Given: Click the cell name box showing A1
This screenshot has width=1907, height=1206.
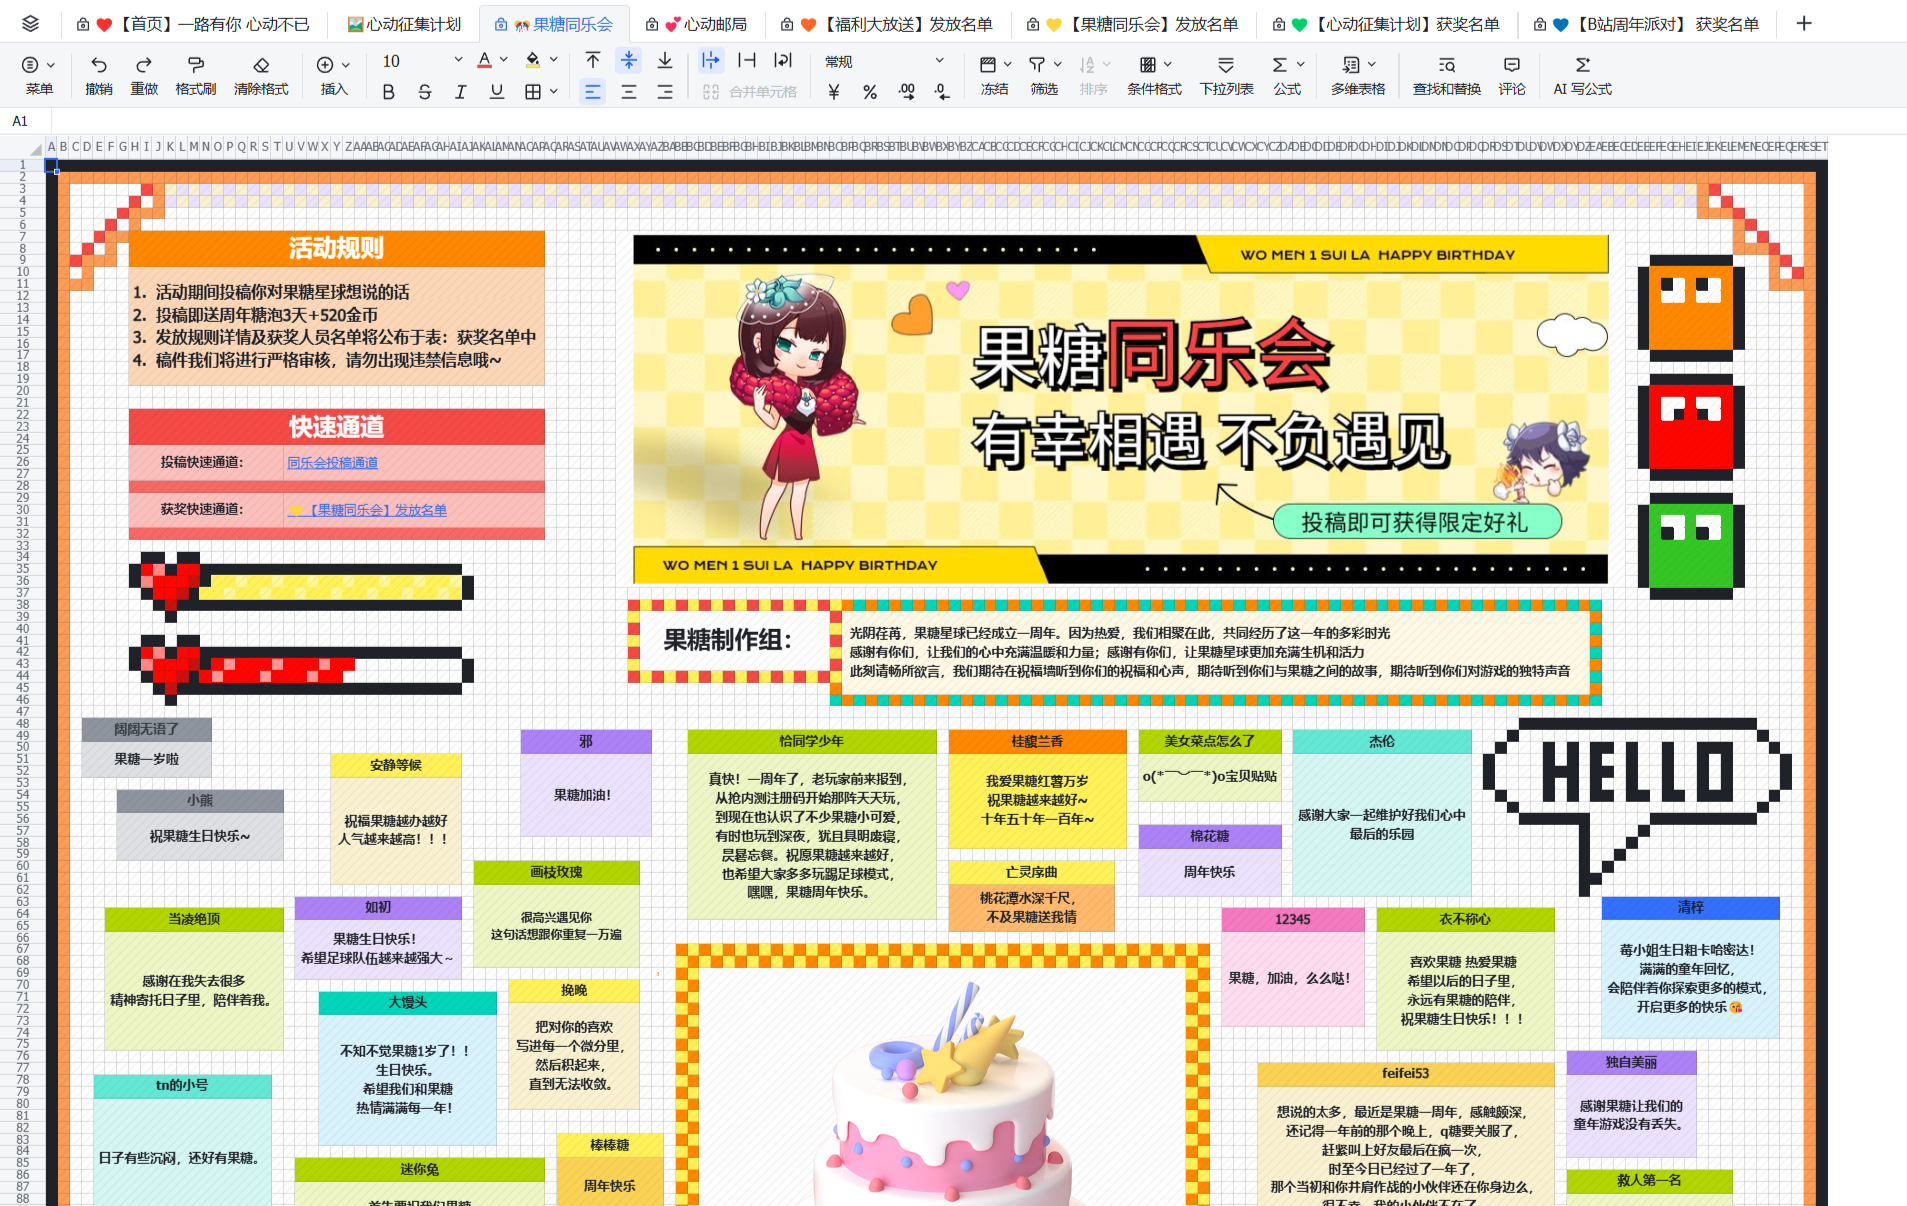Looking at the screenshot, I should pos(20,121).
